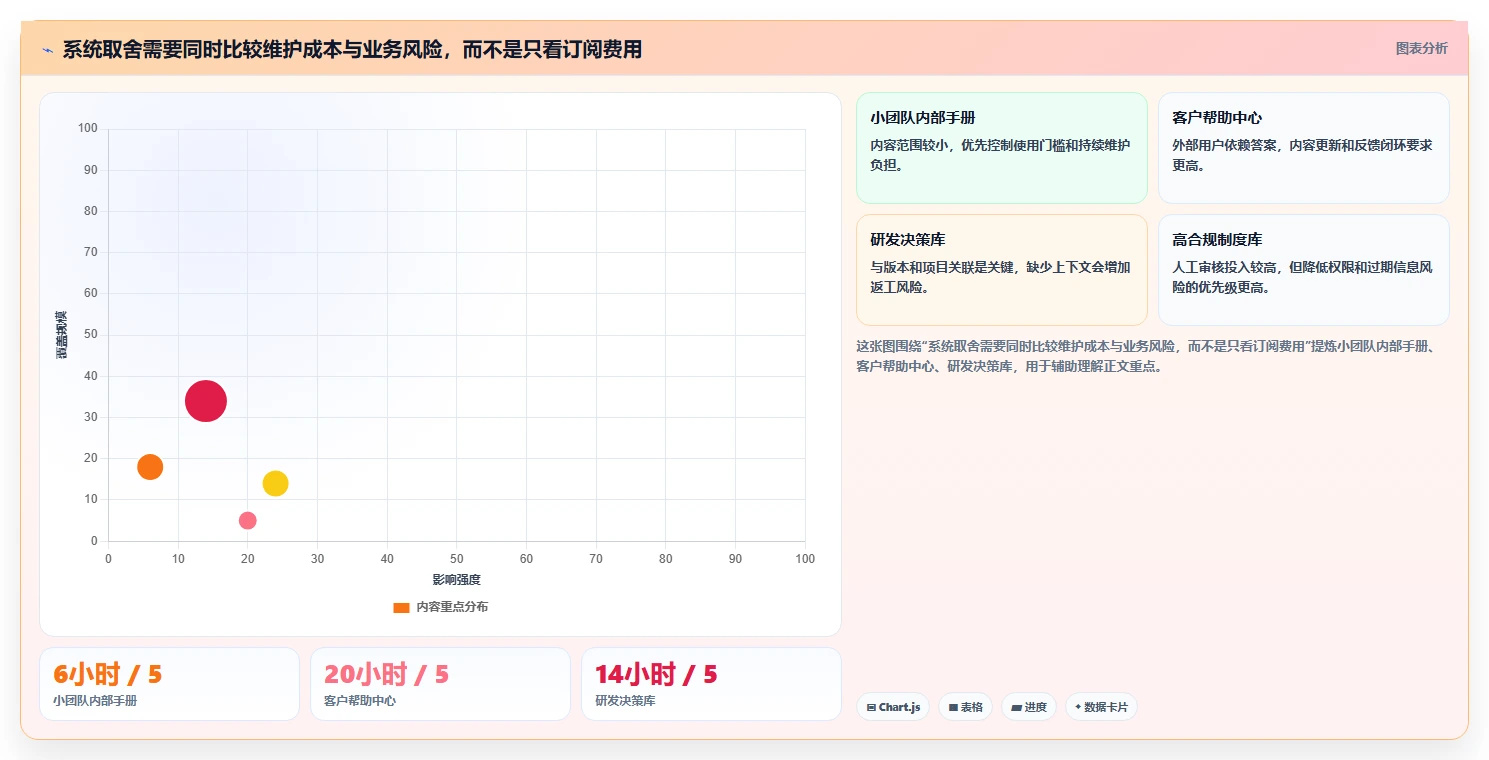Select the 数据卡片 tag chip
1489x760 pixels.
click(1101, 707)
